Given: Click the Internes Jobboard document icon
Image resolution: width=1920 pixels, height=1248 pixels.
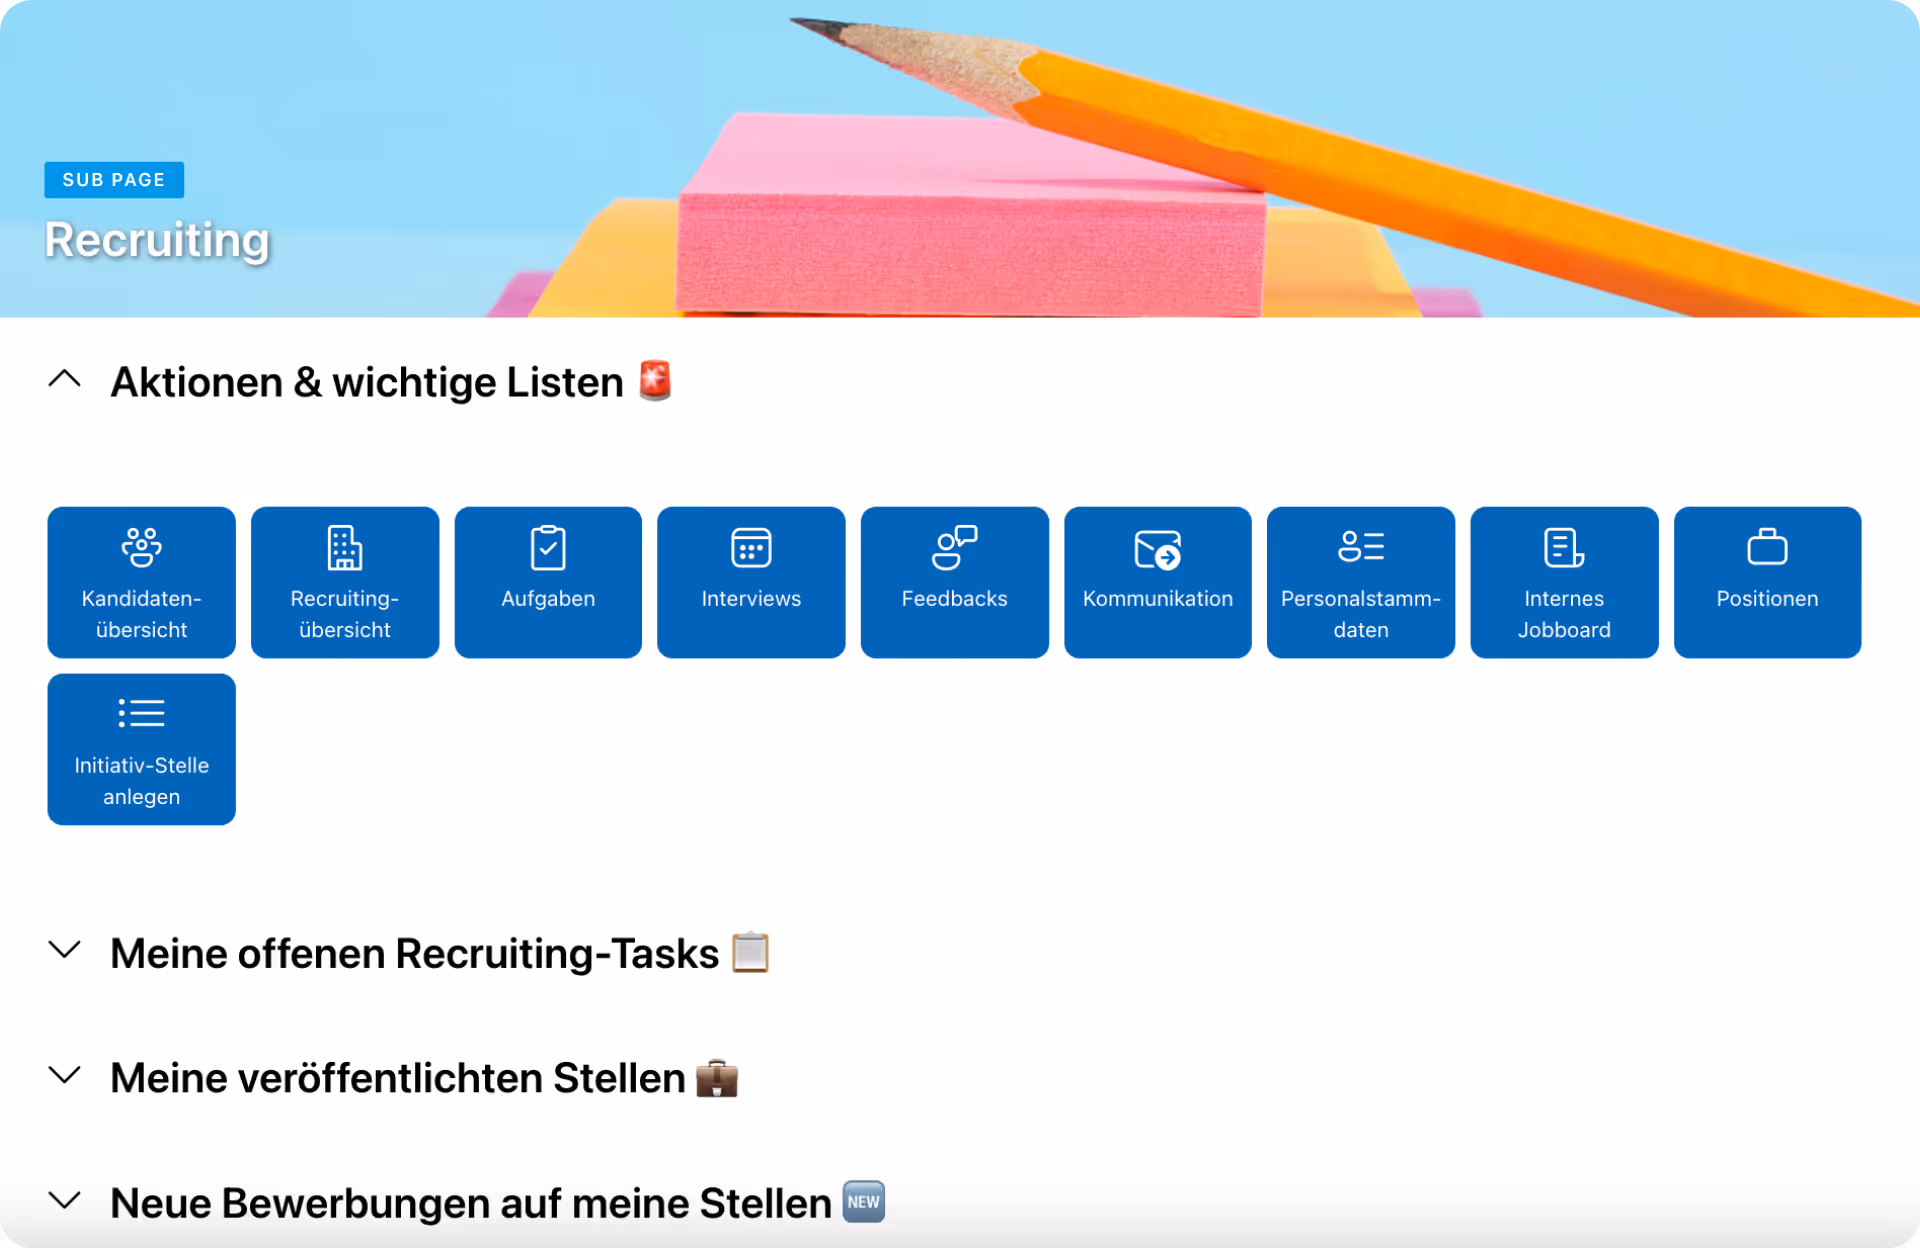Looking at the screenshot, I should [x=1563, y=548].
